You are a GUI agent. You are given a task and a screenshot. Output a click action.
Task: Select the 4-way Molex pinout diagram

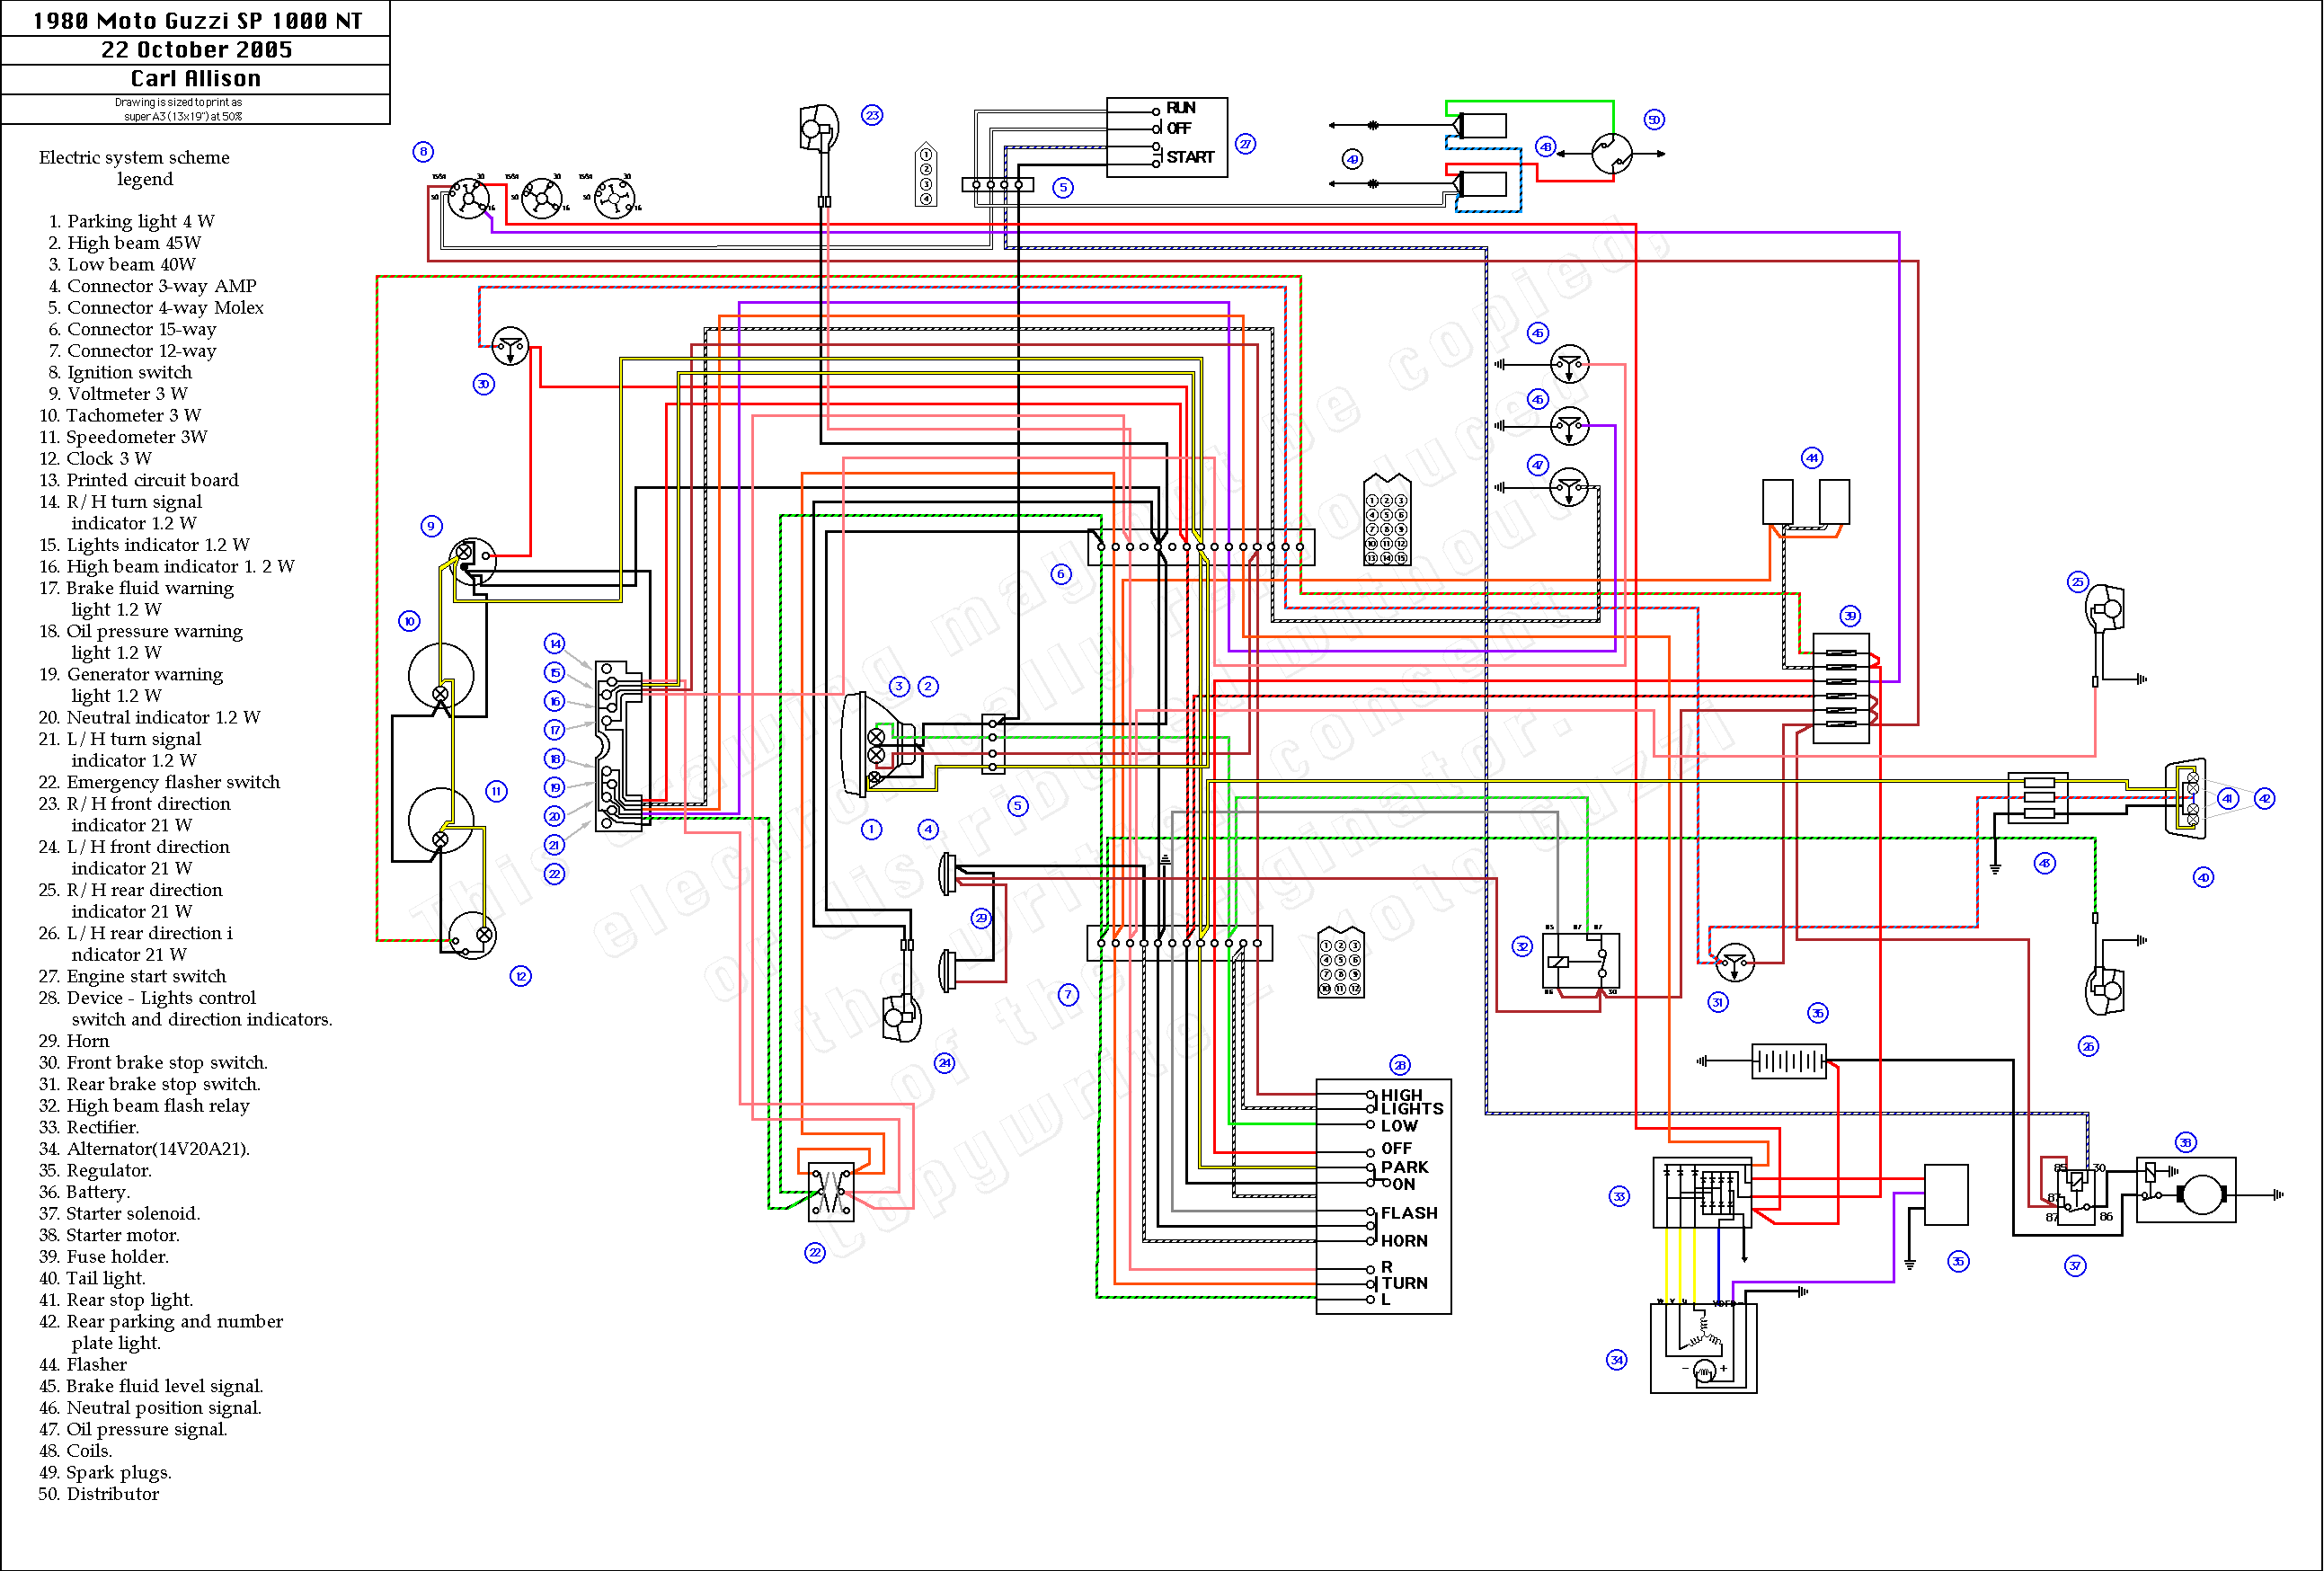(926, 175)
